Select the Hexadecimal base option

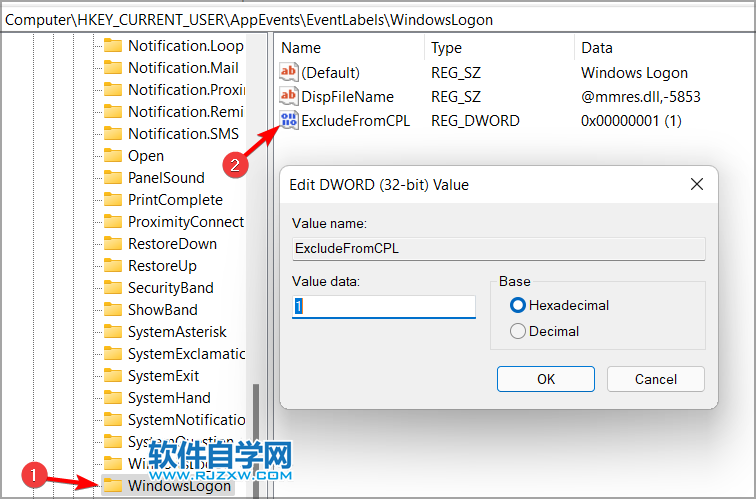click(518, 305)
